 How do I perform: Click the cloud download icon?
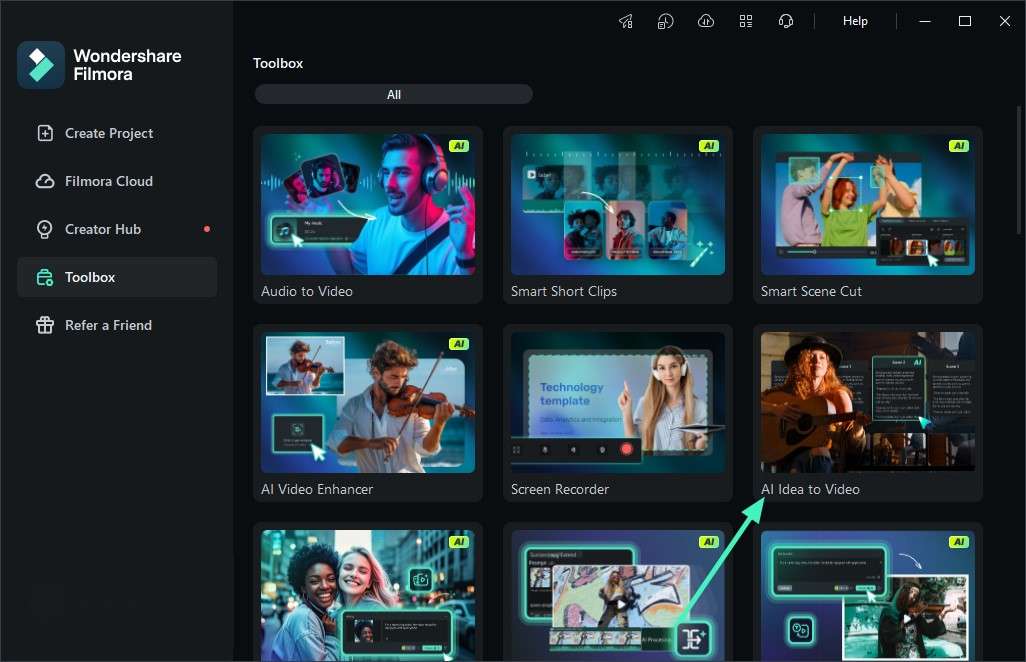pyautogui.click(x=705, y=21)
